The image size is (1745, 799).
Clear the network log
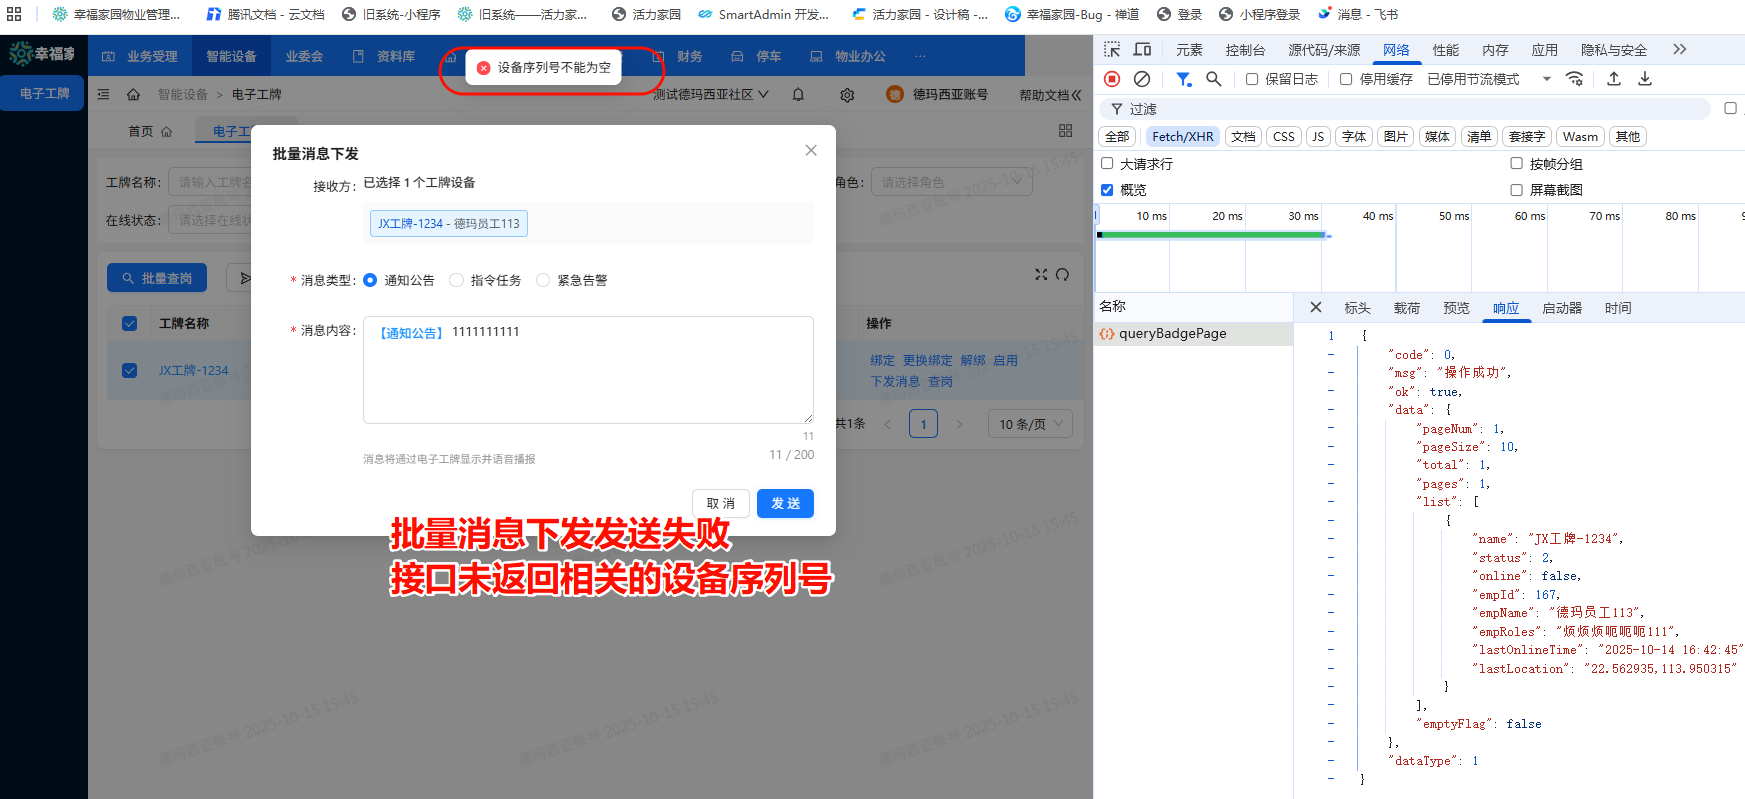point(1142,79)
